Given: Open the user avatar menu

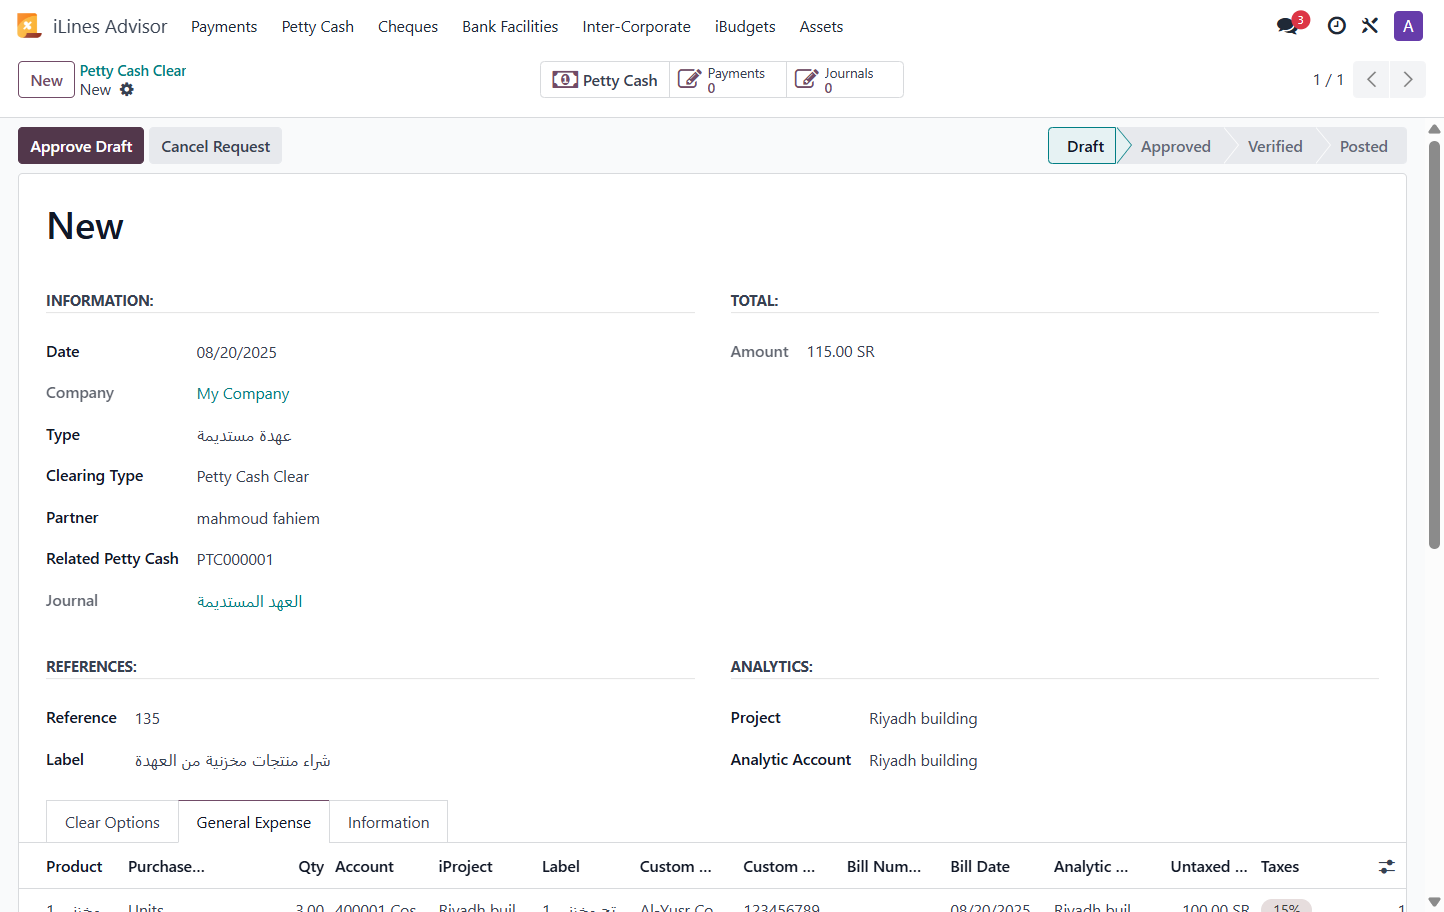Looking at the screenshot, I should point(1408,26).
